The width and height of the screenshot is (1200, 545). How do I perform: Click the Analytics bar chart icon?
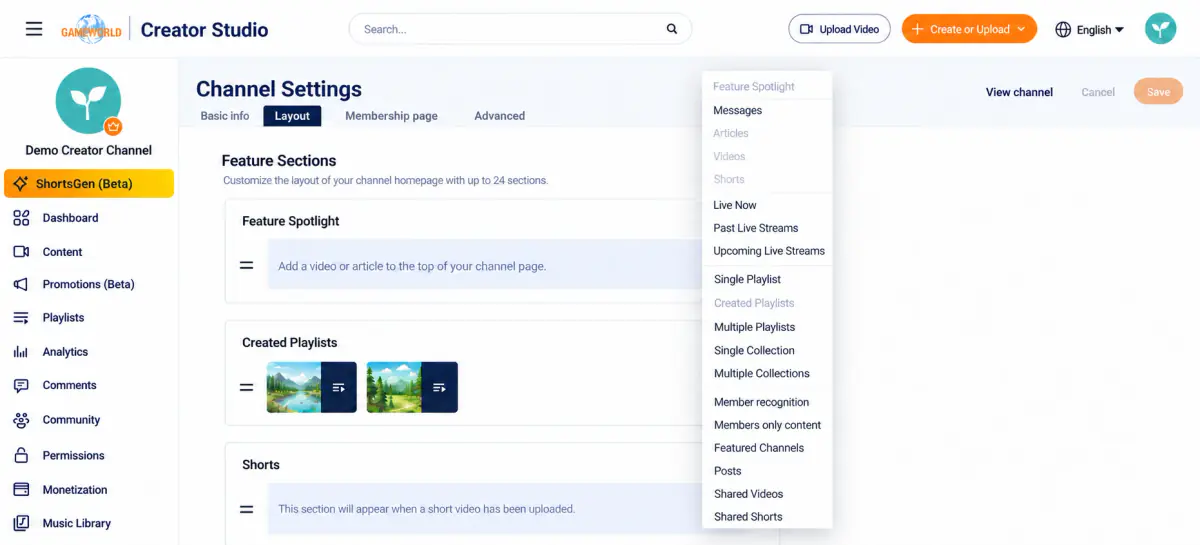point(21,352)
